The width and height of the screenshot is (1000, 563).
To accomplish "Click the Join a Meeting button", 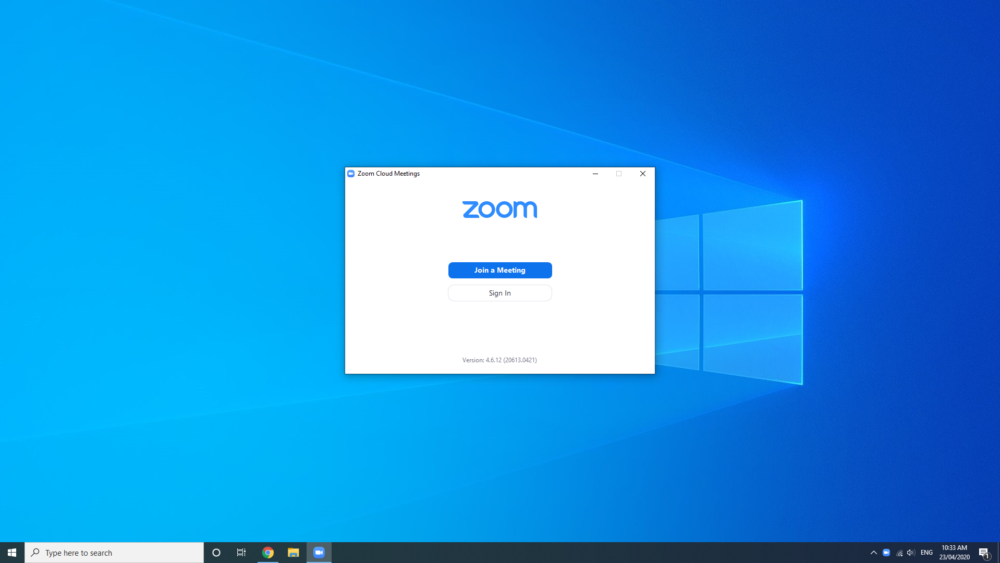I will click(499, 270).
